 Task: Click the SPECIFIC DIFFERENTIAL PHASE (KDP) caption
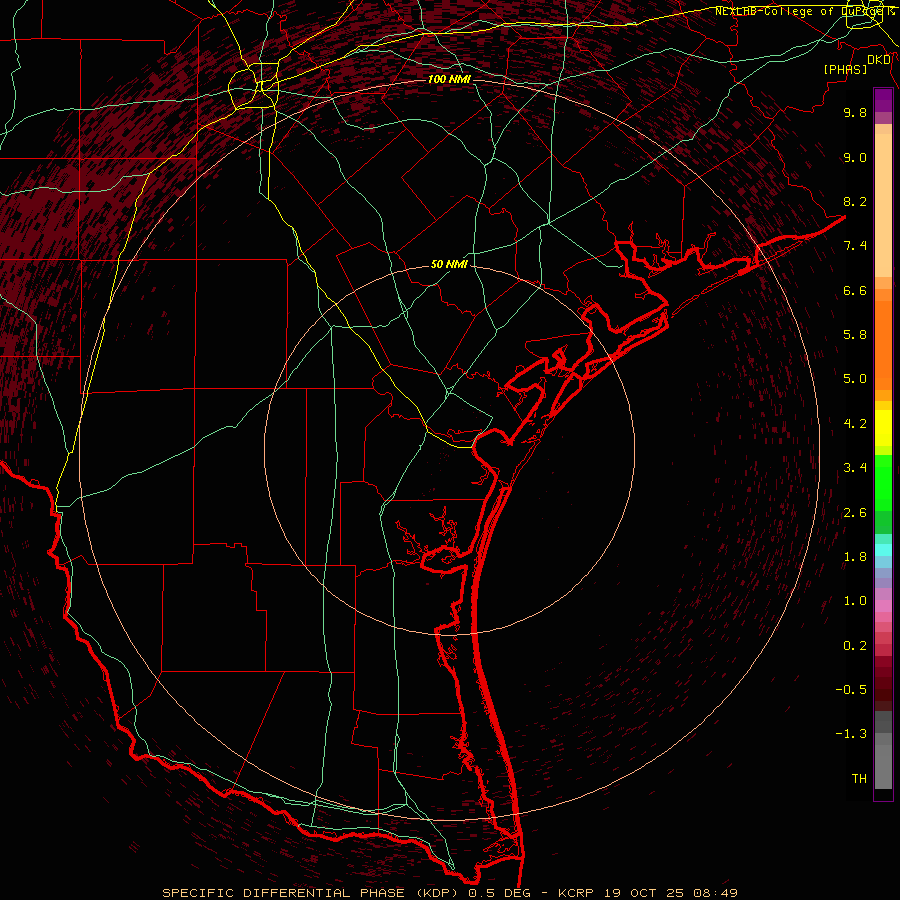click(312, 893)
